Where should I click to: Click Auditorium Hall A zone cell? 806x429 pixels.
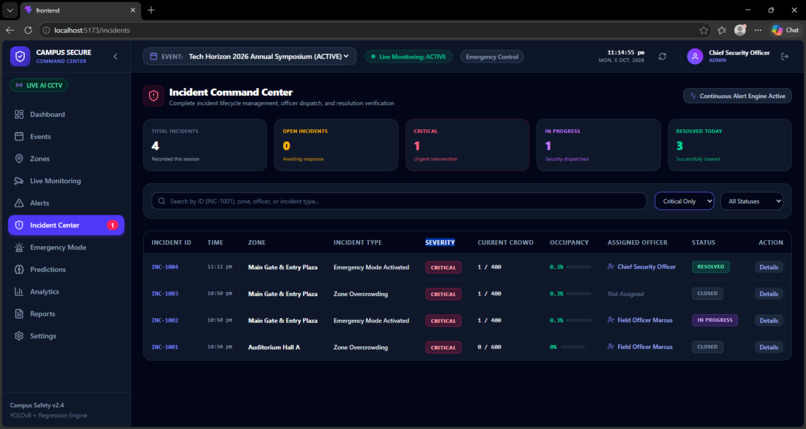point(274,347)
